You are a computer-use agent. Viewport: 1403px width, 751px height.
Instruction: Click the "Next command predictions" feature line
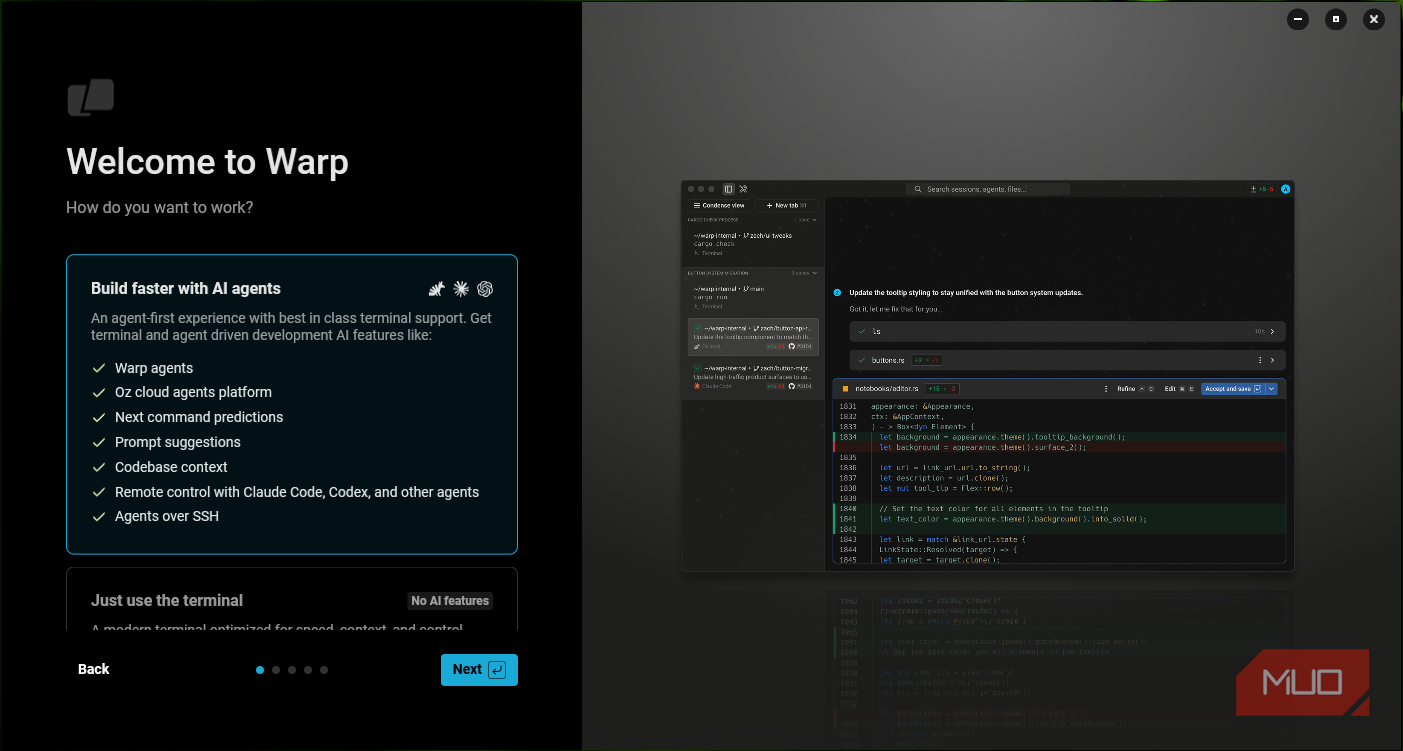(x=199, y=417)
